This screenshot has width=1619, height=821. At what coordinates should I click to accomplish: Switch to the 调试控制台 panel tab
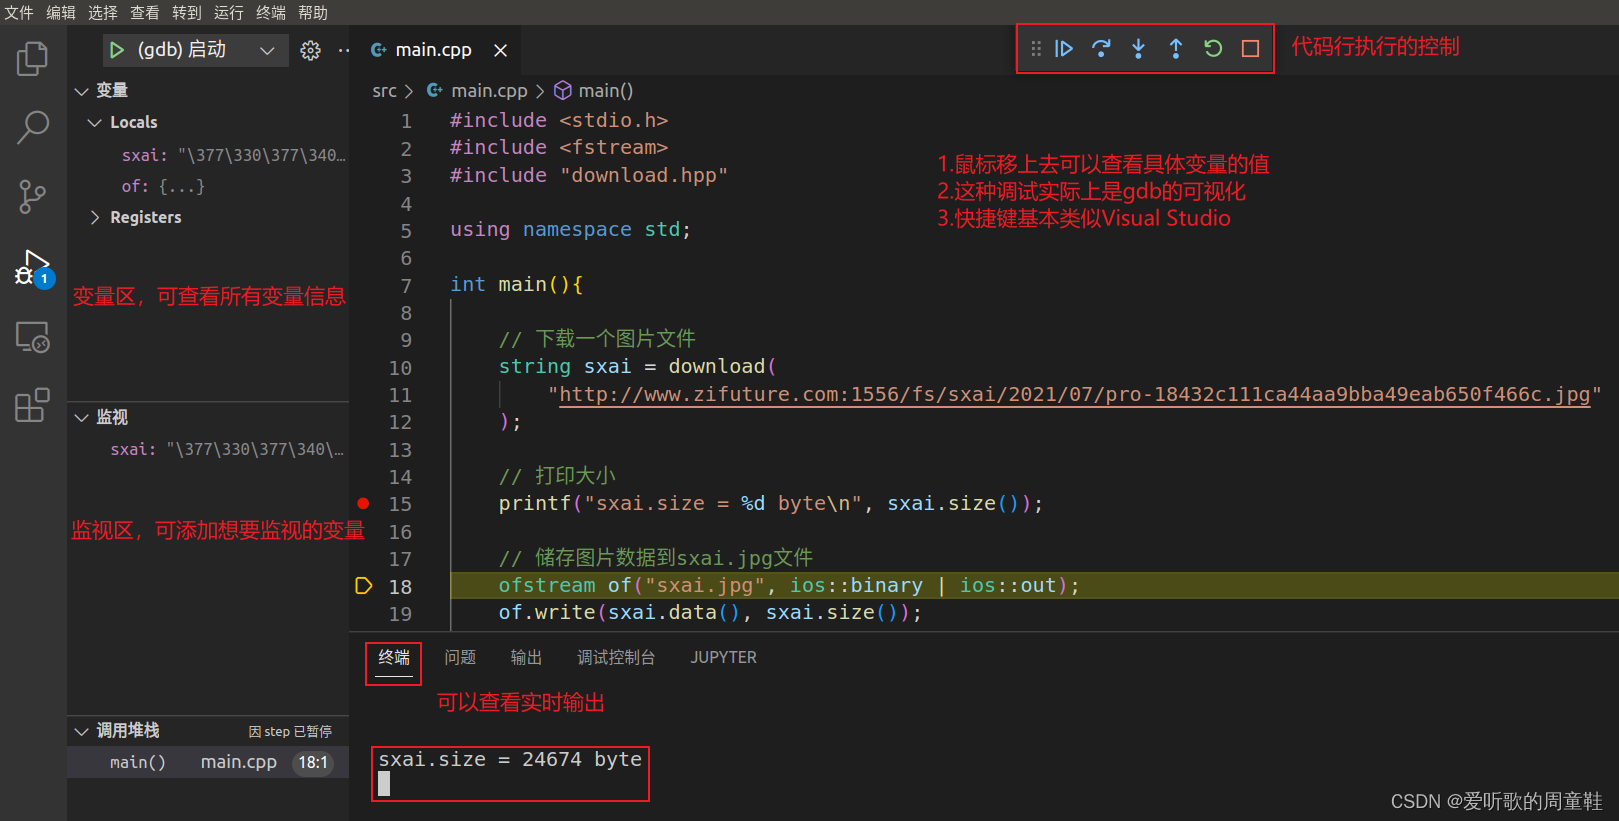pyautogui.click(x=616, y=657)
